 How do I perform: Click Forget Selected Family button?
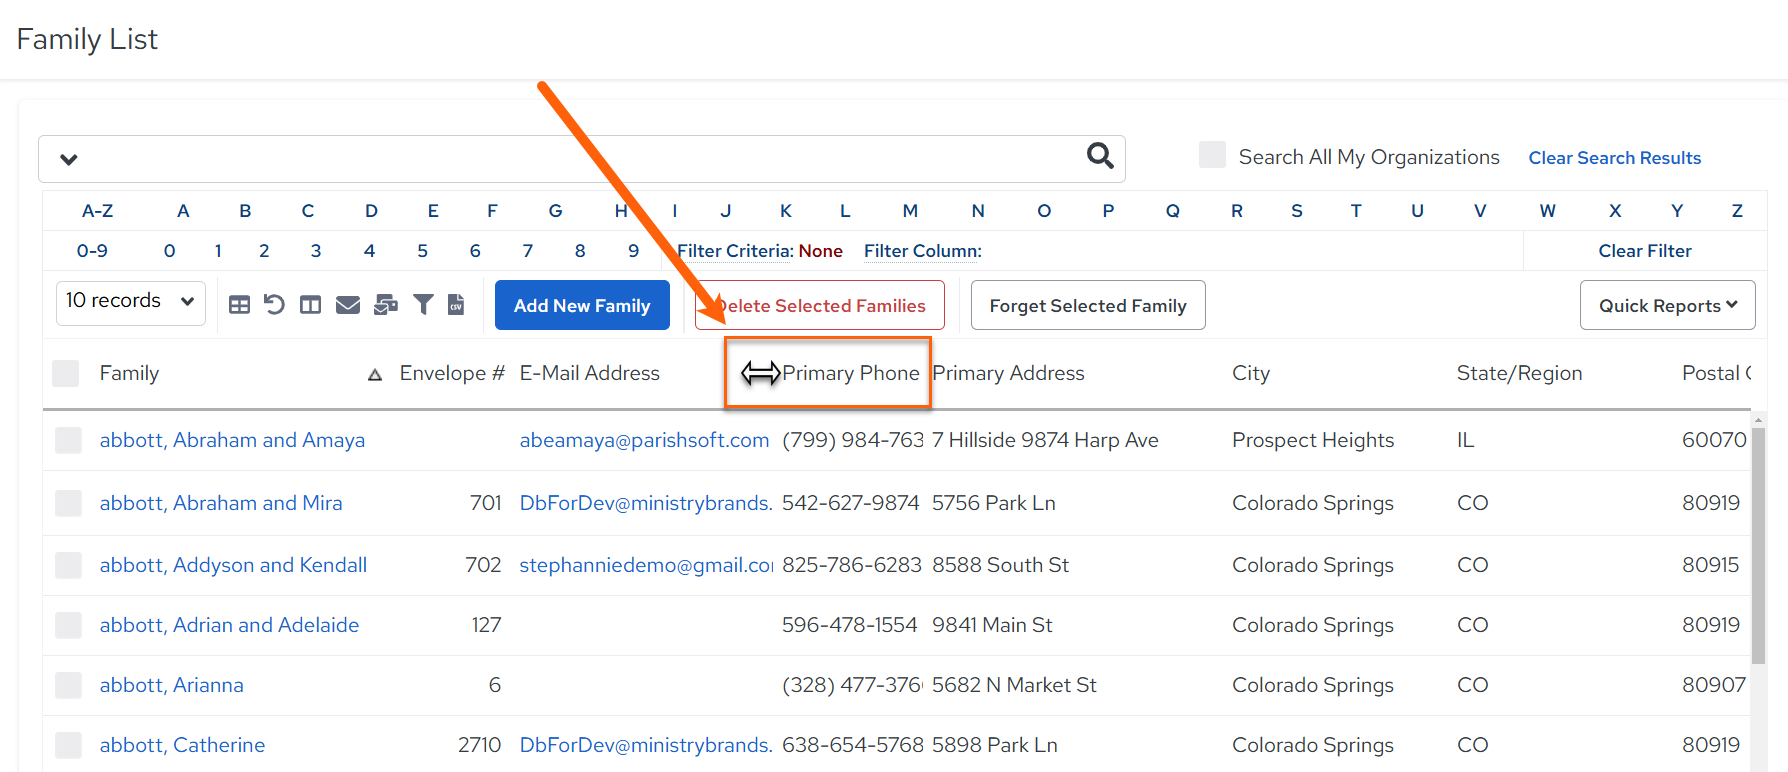click(1088, 305)
